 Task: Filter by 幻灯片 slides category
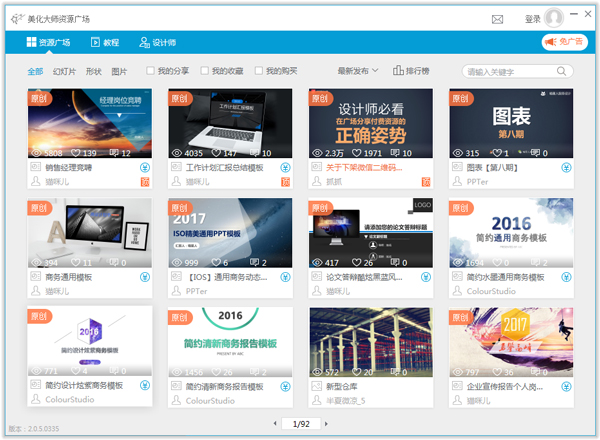point(64,71)
